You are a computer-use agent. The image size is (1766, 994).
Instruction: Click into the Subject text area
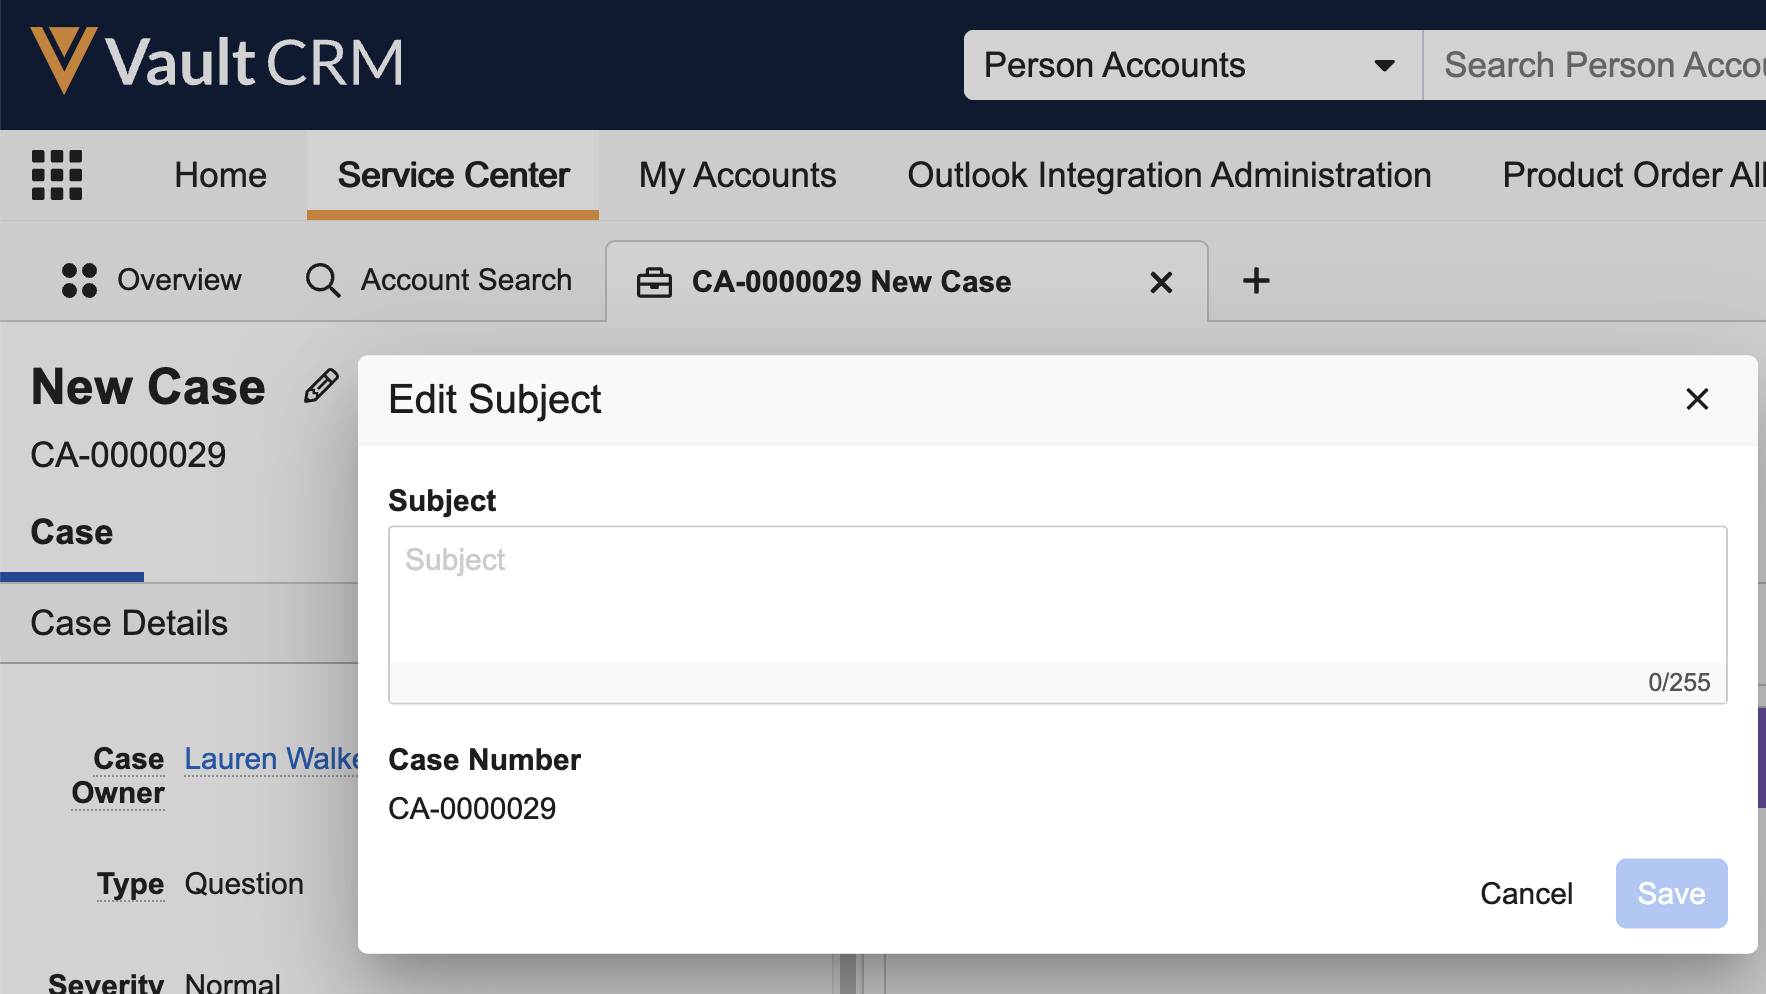coord(1056,595)
